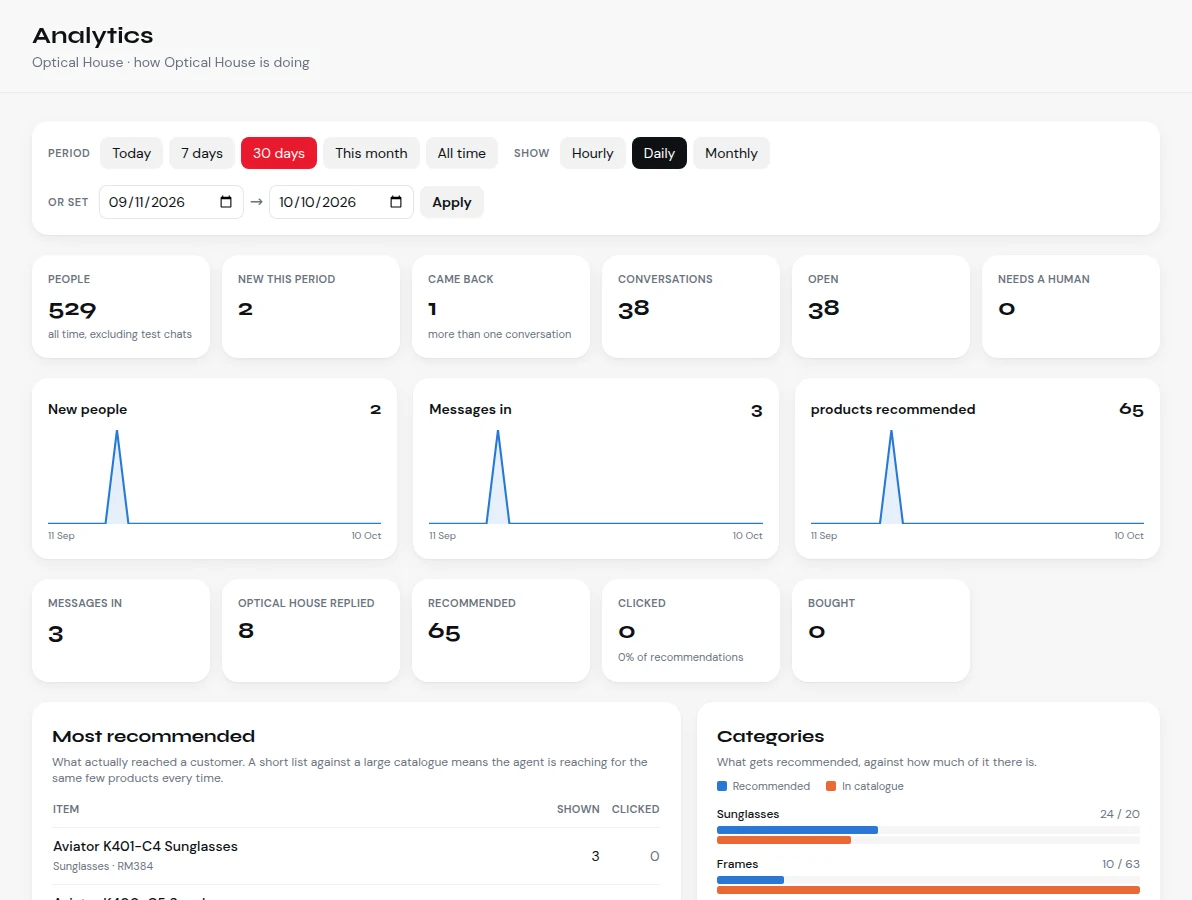Click the Sunglasses category label
The width and height of the screenshot is (1192, 900).
(748, 814)
